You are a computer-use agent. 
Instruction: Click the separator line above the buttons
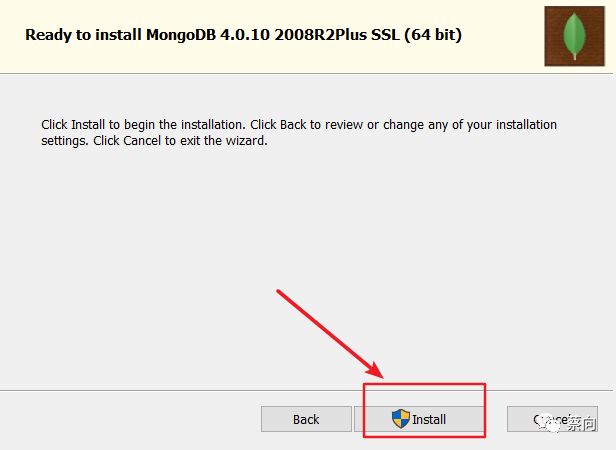(x=181, y=391)
